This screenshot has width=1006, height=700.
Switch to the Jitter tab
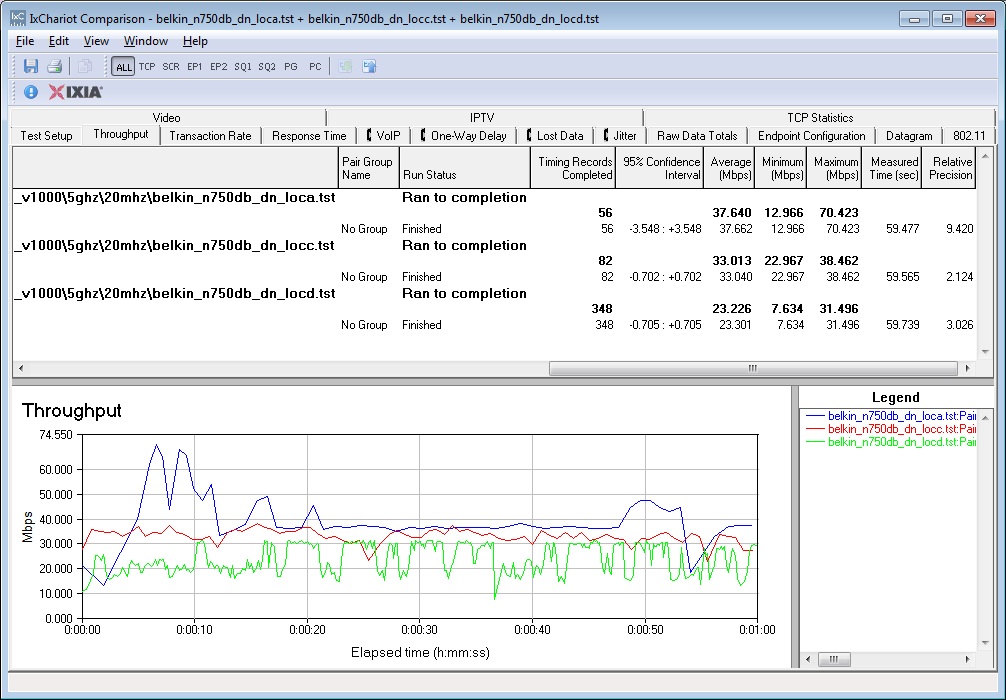(620, 135)
